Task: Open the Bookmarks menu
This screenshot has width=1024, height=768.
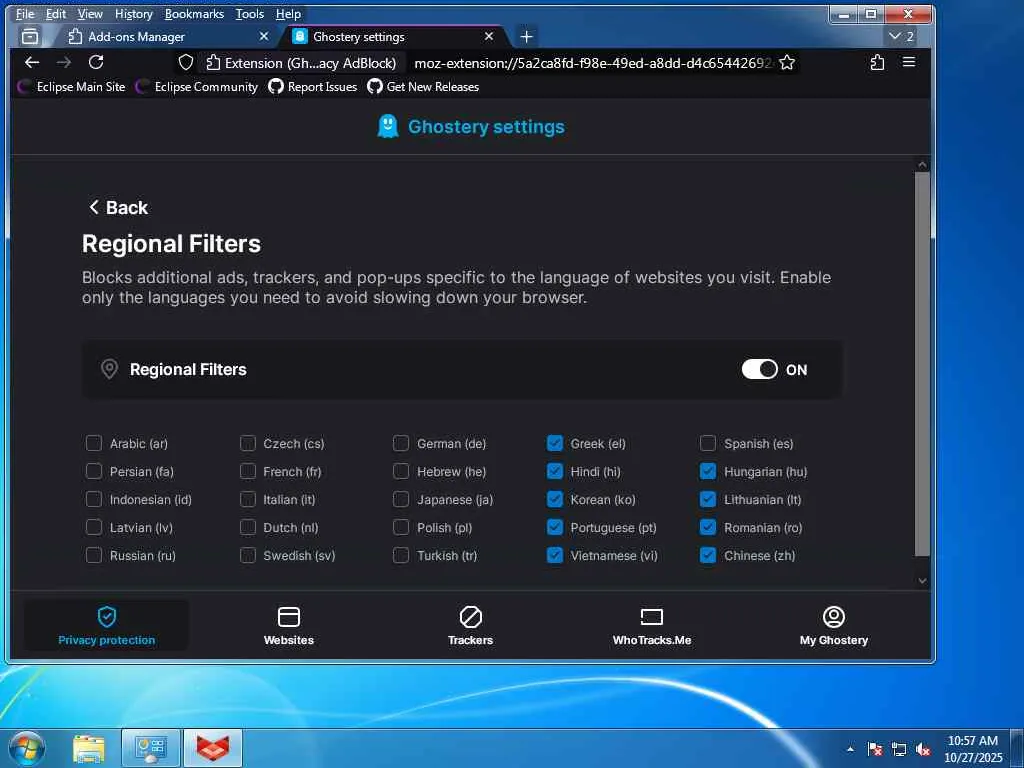Action: point(194,14)
